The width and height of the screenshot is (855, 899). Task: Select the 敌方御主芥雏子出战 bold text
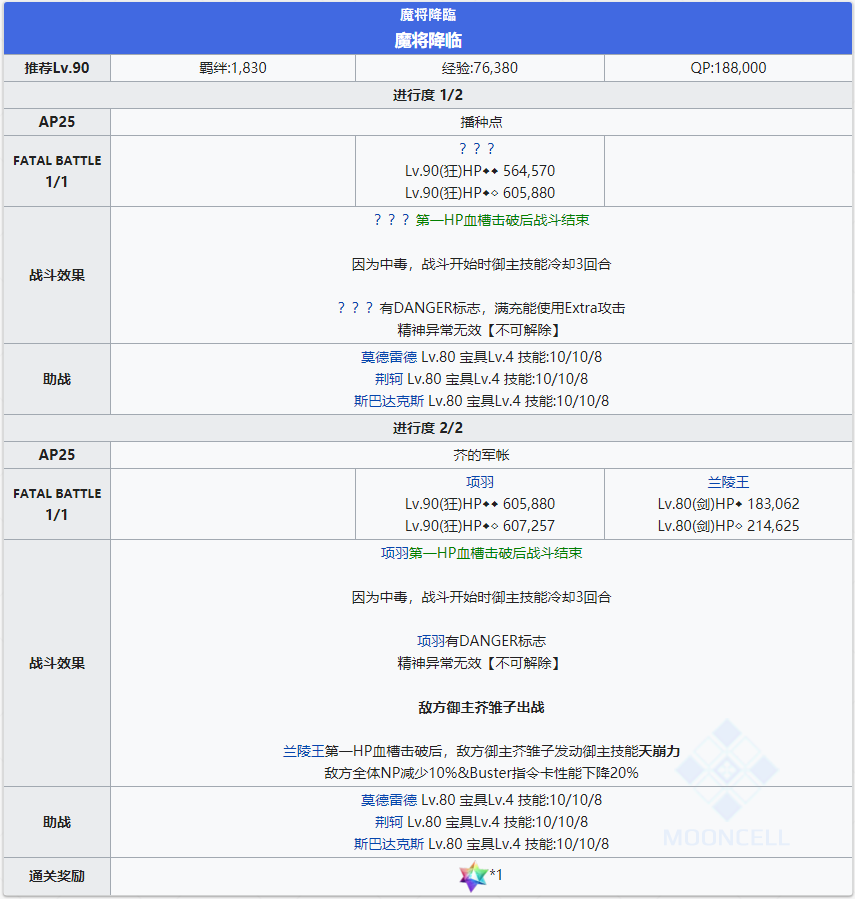click(x=481, y=708)
